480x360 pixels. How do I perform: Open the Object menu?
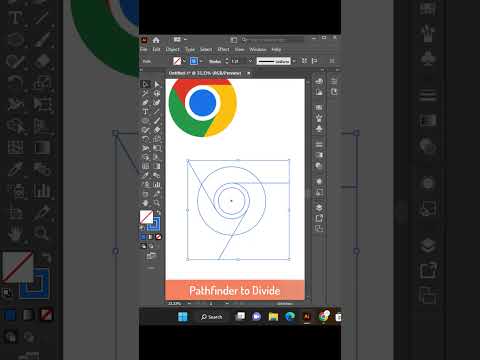pos(173,49)
